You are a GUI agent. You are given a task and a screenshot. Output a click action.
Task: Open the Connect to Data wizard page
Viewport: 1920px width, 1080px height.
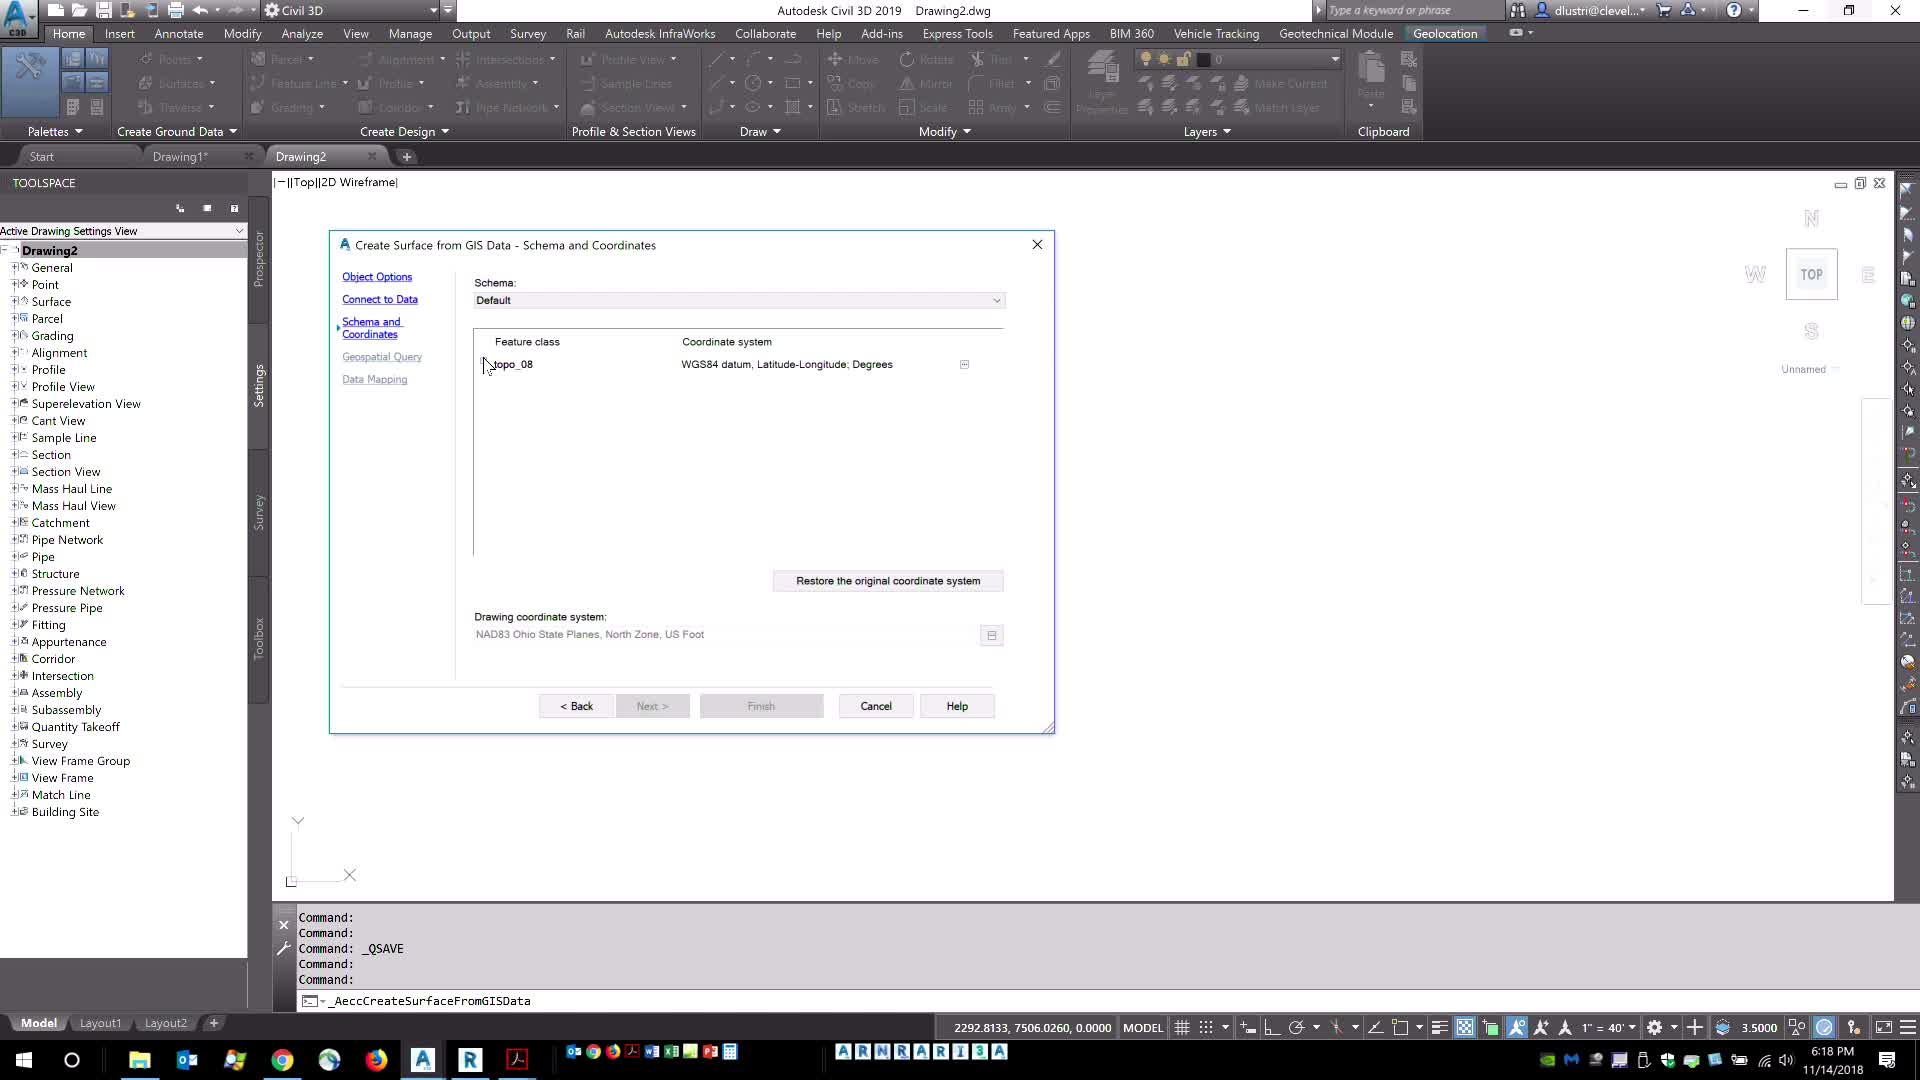point(380,299)
